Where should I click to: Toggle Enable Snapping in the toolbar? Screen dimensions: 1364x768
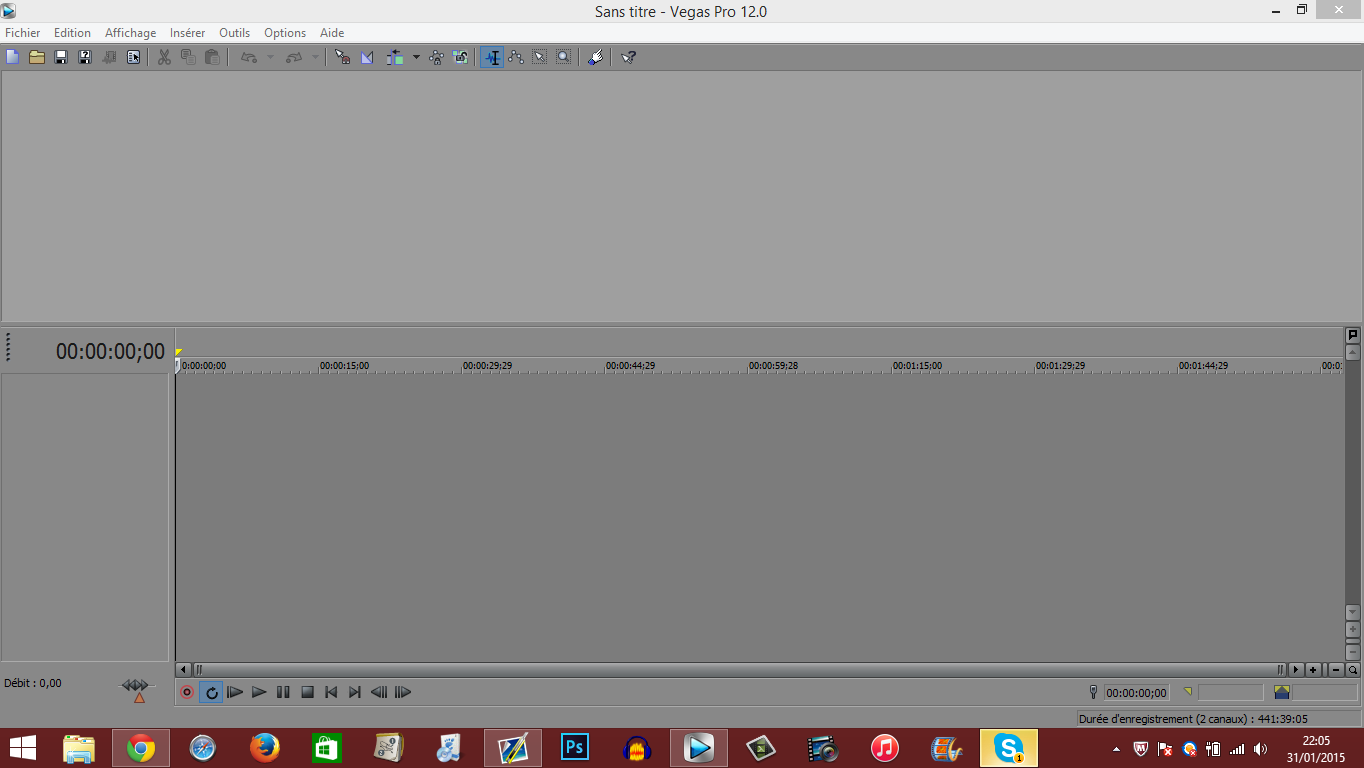click(x=342, y=57)
